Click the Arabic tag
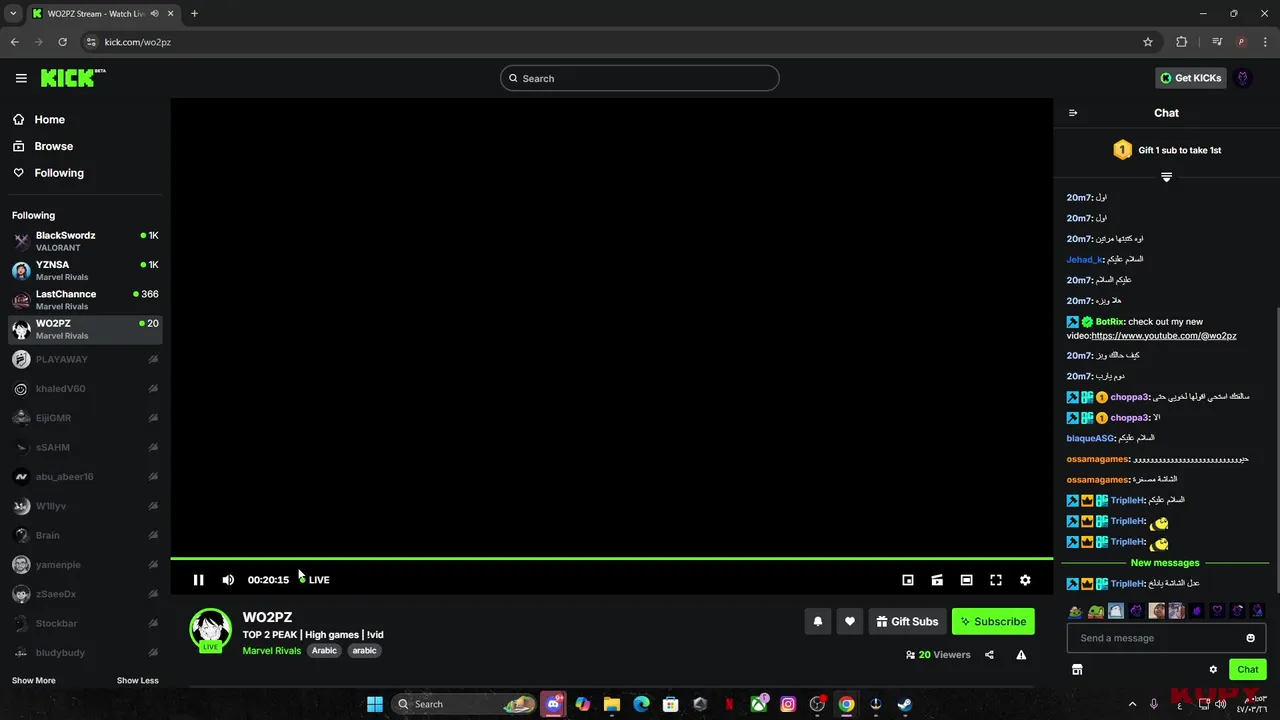Image resolution: width=1280 pixels, height=720 pixels. click(324, 651)
